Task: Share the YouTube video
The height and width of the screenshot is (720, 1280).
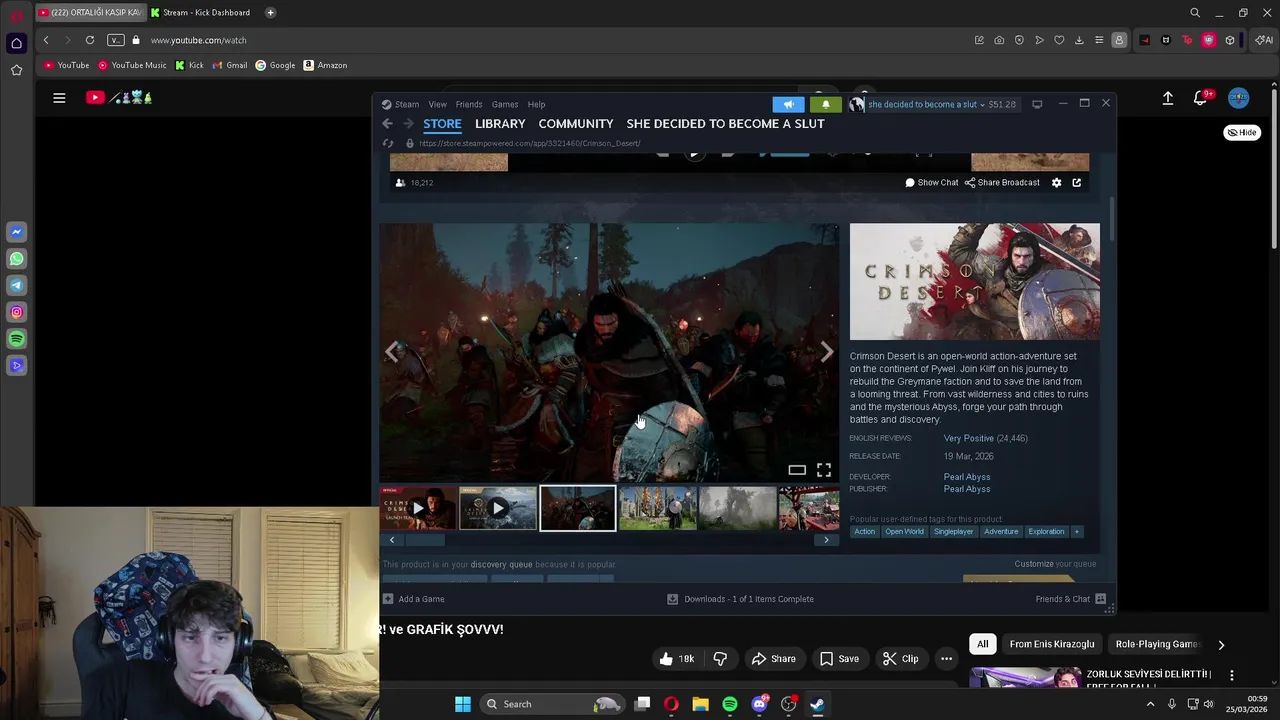Action: (x=773, y=659)
